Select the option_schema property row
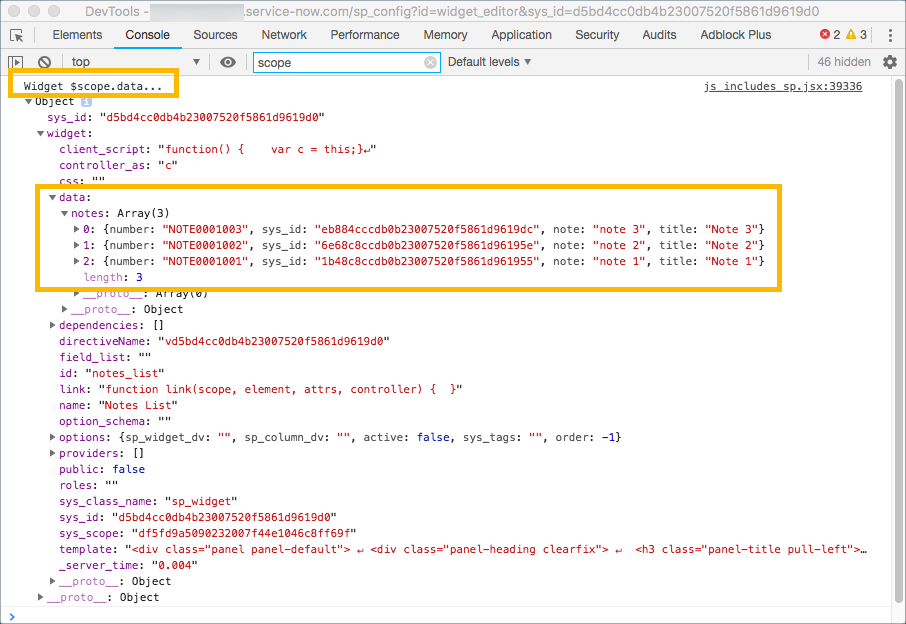The width and height of the screenshot is (906, 624). [115, 421]
